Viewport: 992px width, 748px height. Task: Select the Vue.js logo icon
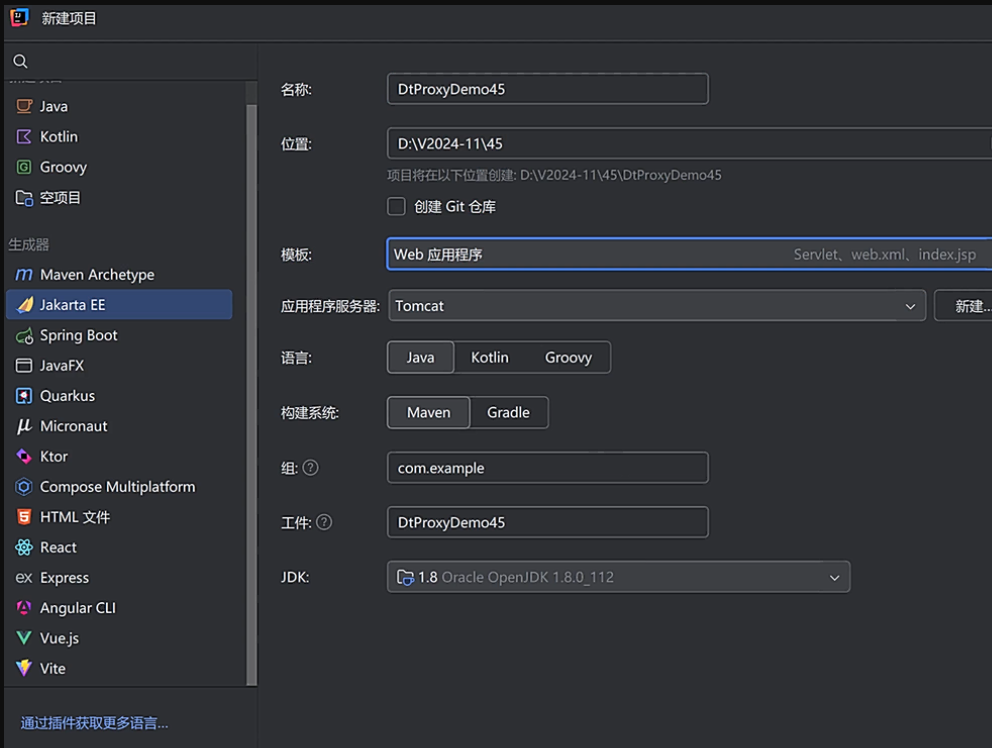[x=24, y=638]
